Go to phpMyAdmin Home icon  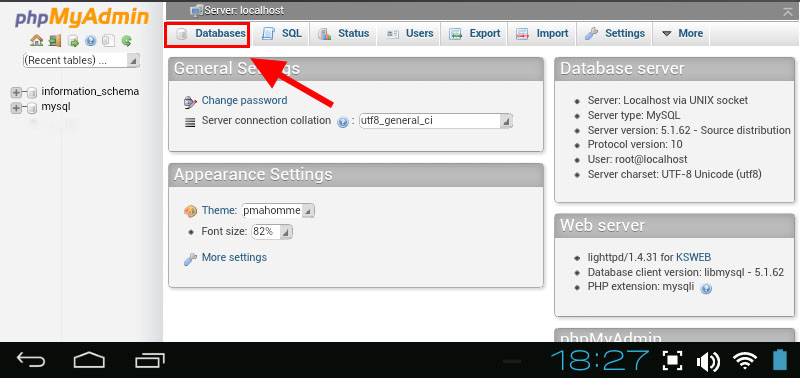36,40
